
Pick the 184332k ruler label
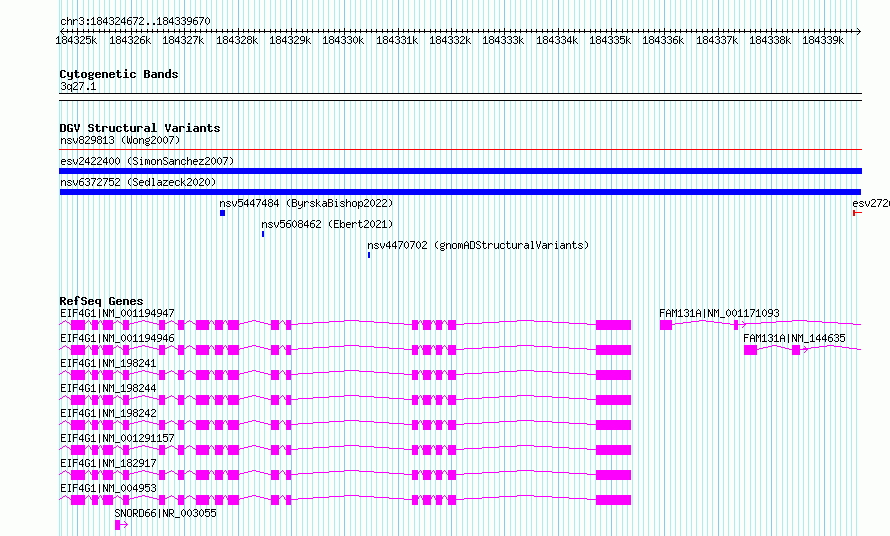[450, 40]
